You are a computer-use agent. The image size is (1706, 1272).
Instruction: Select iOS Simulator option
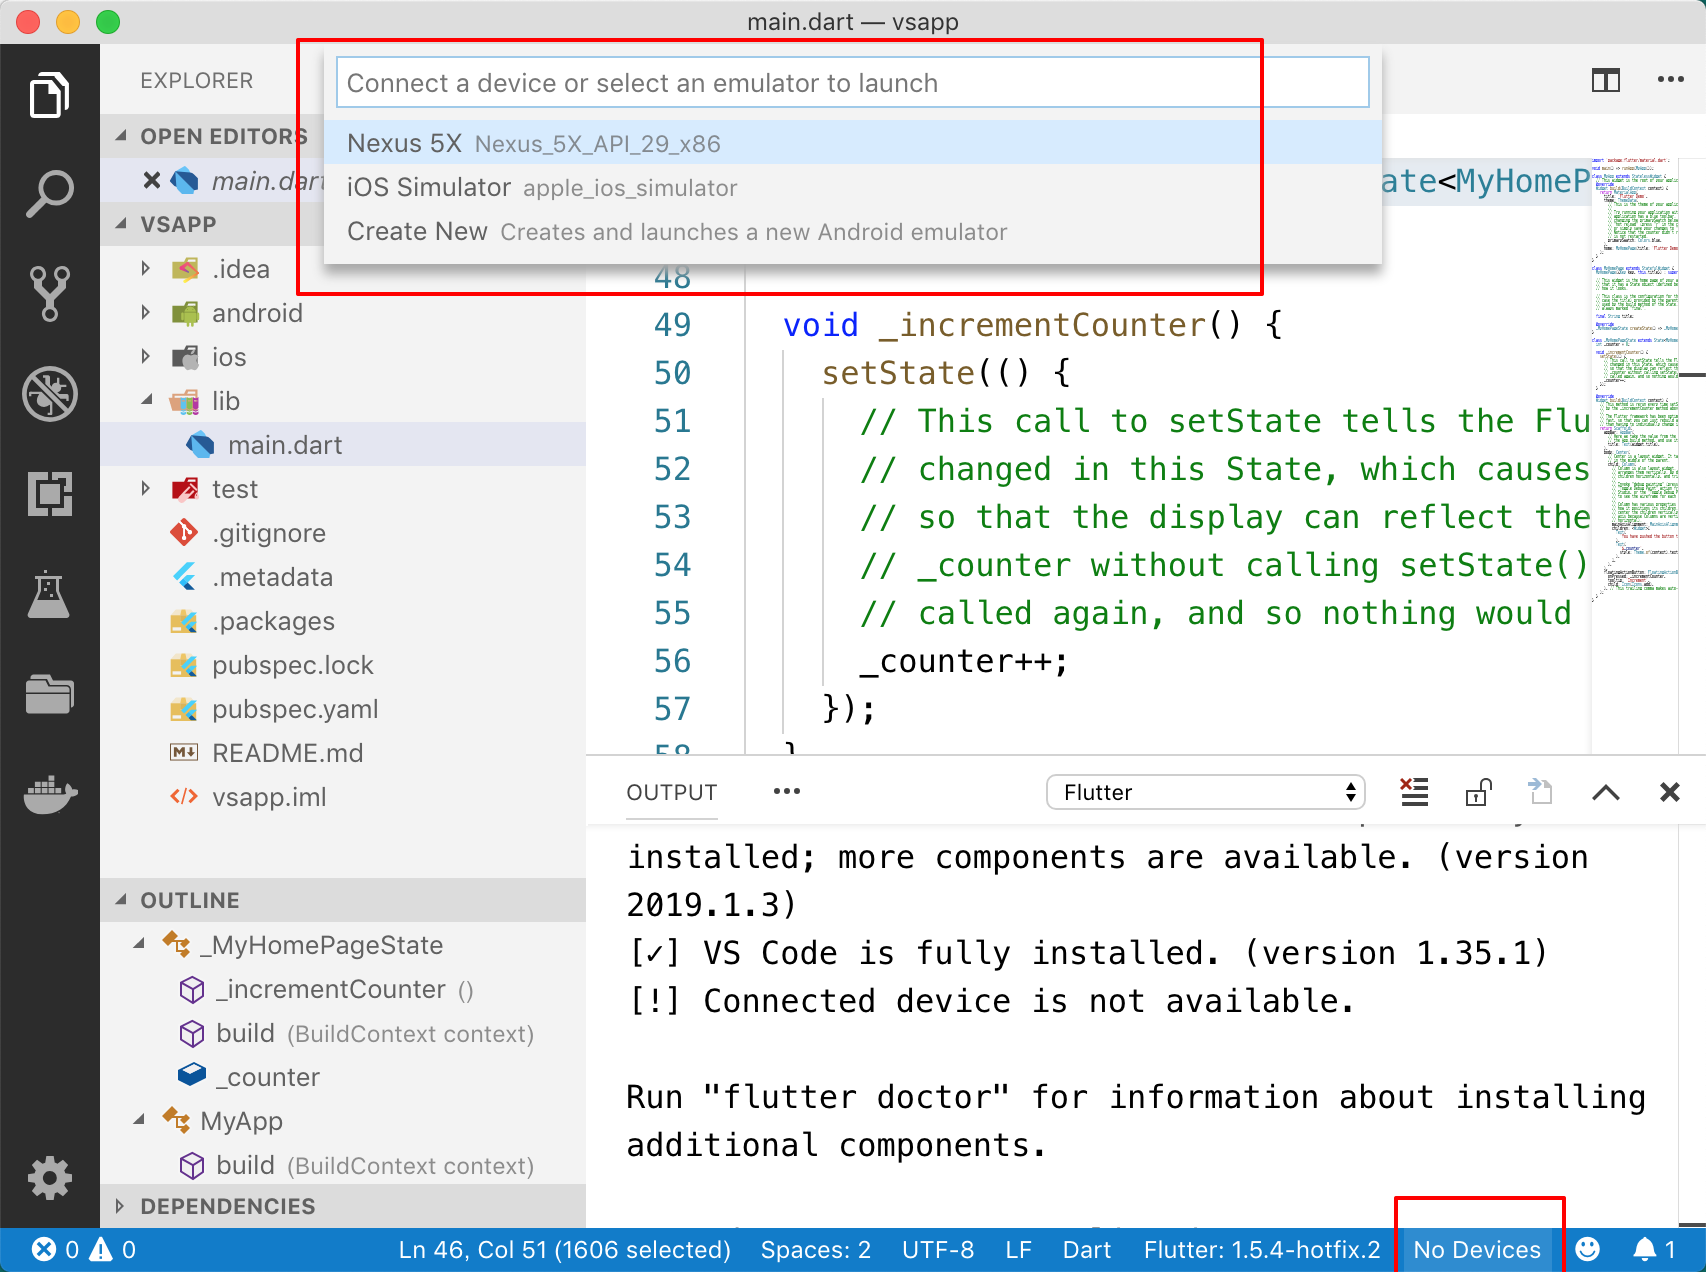tap(853, 187)
